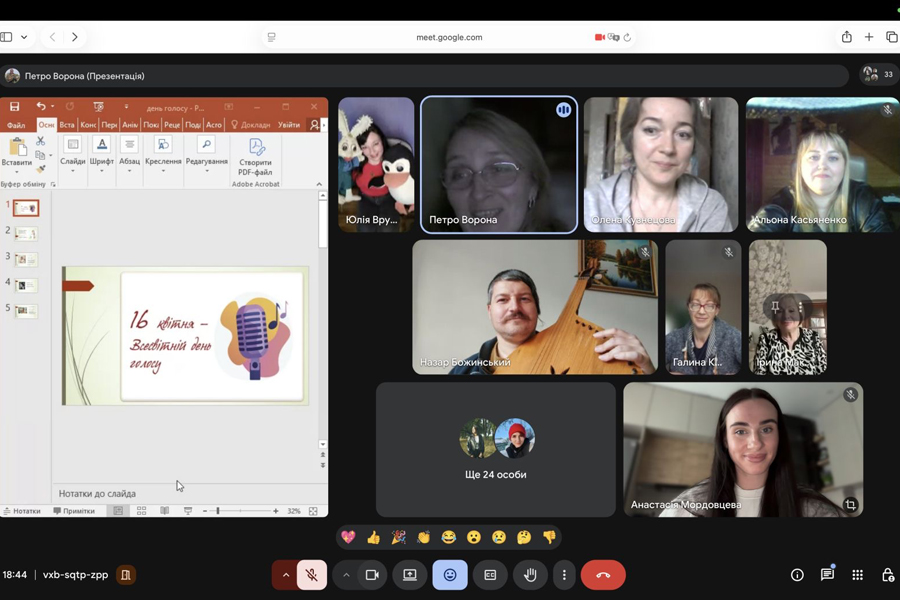900x600 pixels.
Task: Switch to slide sorter view icon
Action: 142,510
